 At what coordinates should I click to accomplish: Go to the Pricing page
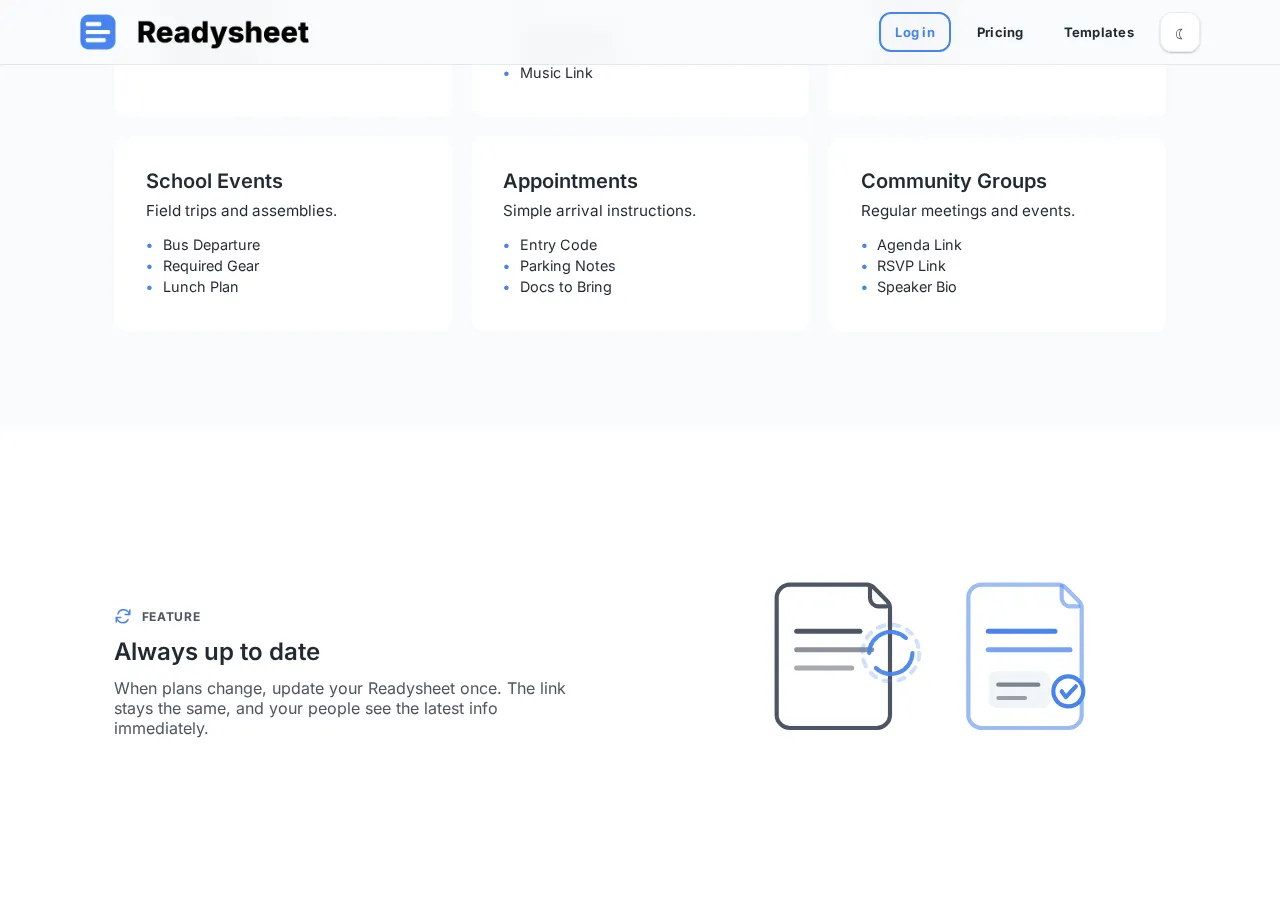1000,32
